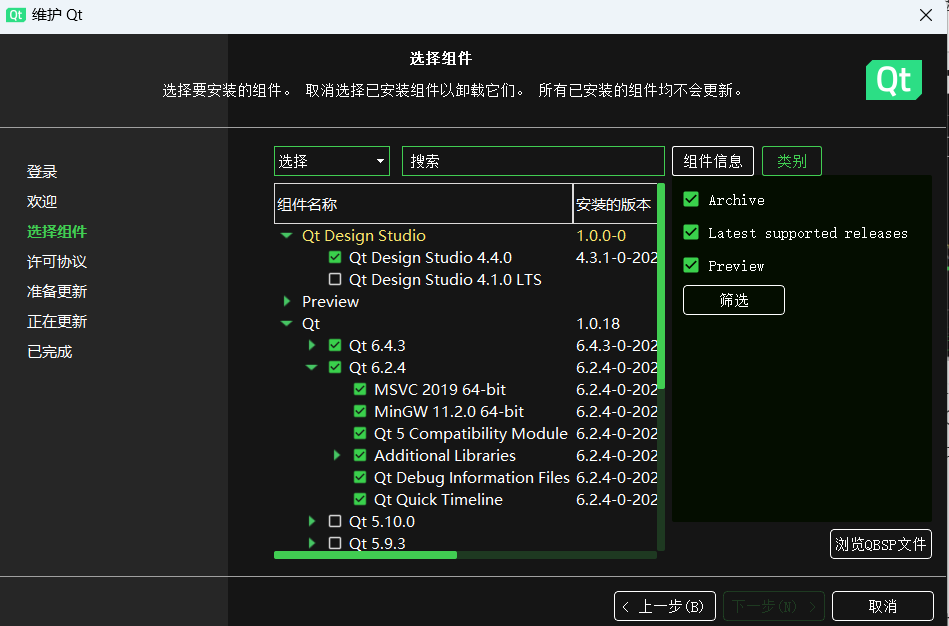Select the 欢迎 step in sidebar
This screenshot has width=949, height=626.
pyautogui.click(x=42, y=202)
